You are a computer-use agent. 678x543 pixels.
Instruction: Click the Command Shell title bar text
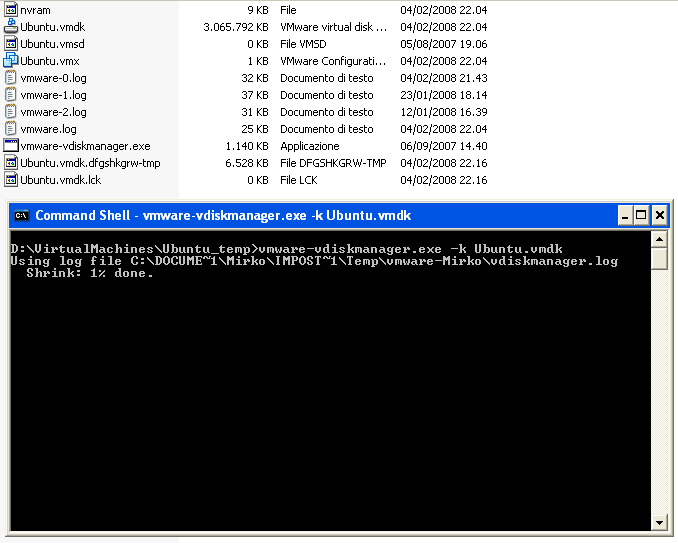pos(223,215)
